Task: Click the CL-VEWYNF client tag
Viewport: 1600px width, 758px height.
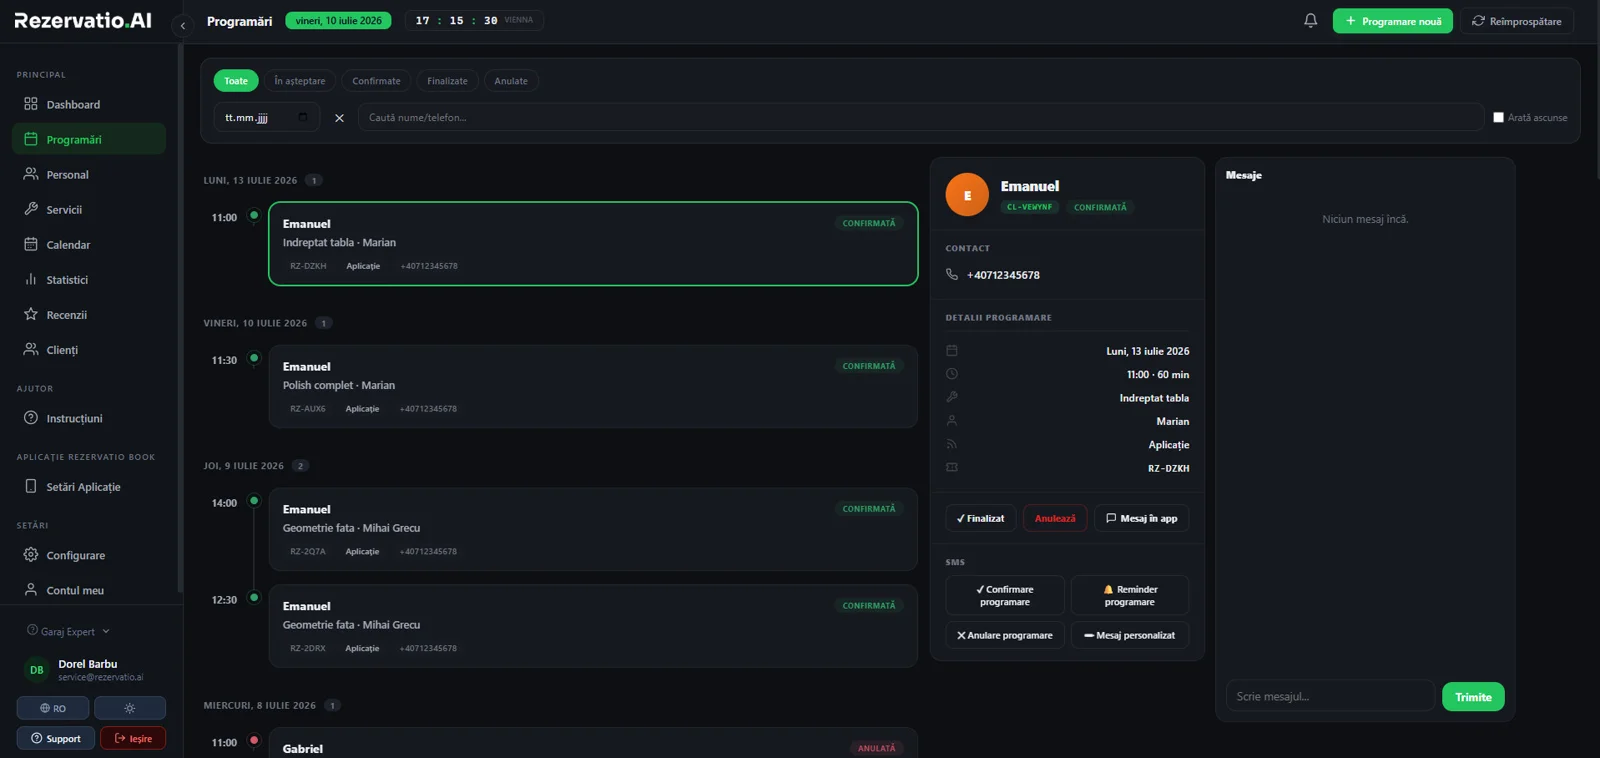Action: click(x=1029, y=207)
